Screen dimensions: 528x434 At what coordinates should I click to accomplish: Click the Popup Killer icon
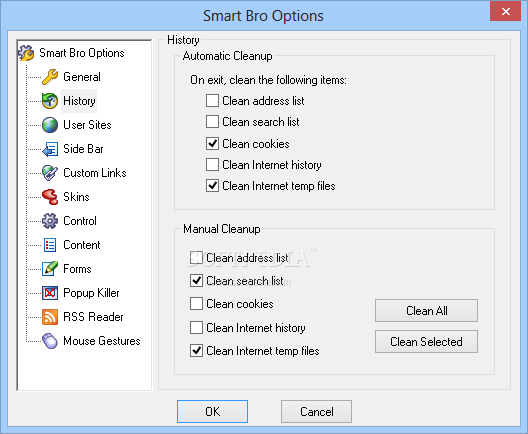tap(50, 293)
